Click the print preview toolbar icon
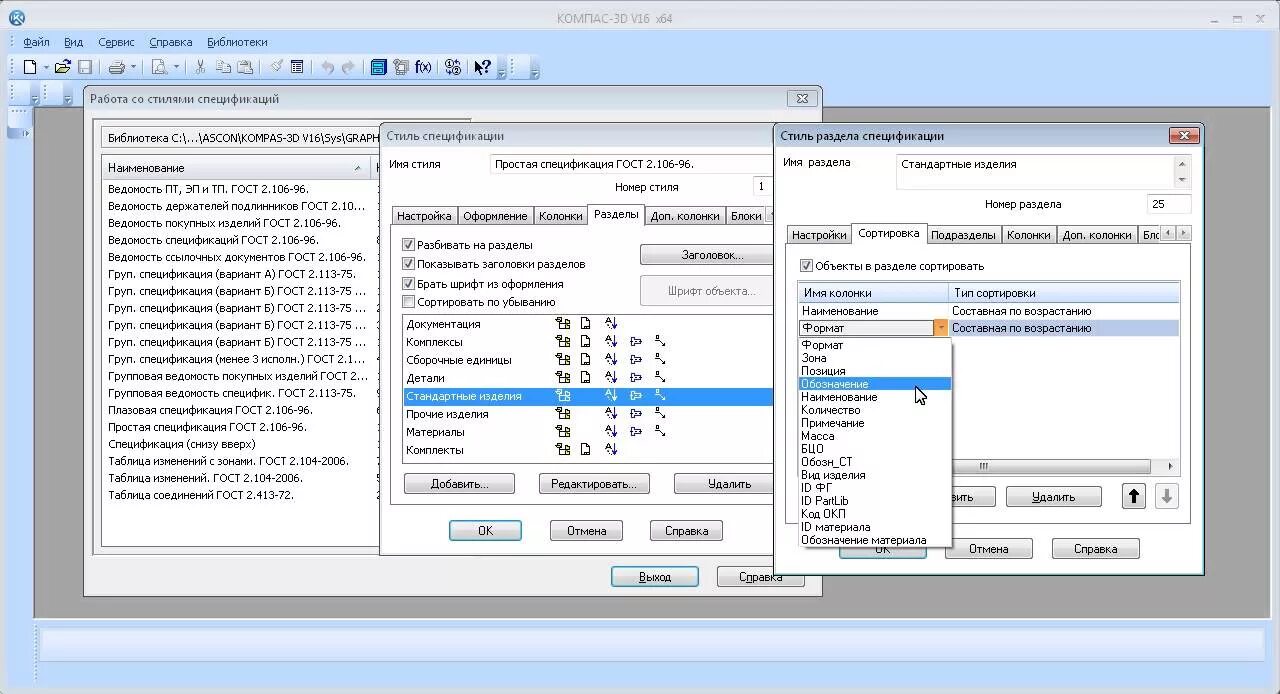Image resolution: width=1280 pixels, height=694 pixels. pyautogui.click(x=159, y=67)
